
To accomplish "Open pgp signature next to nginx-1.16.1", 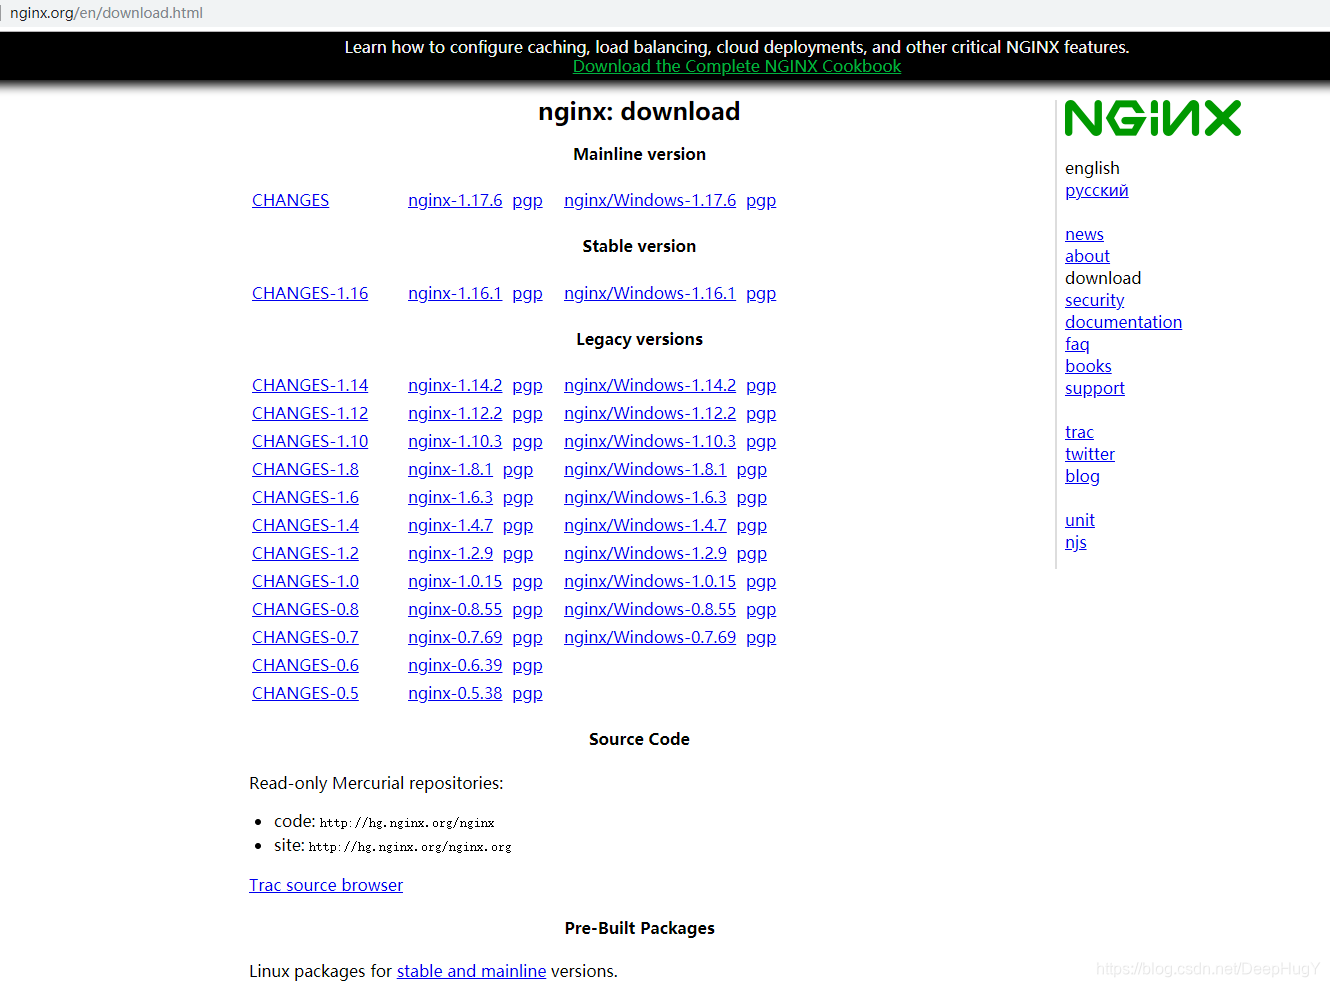I will 527,293.
